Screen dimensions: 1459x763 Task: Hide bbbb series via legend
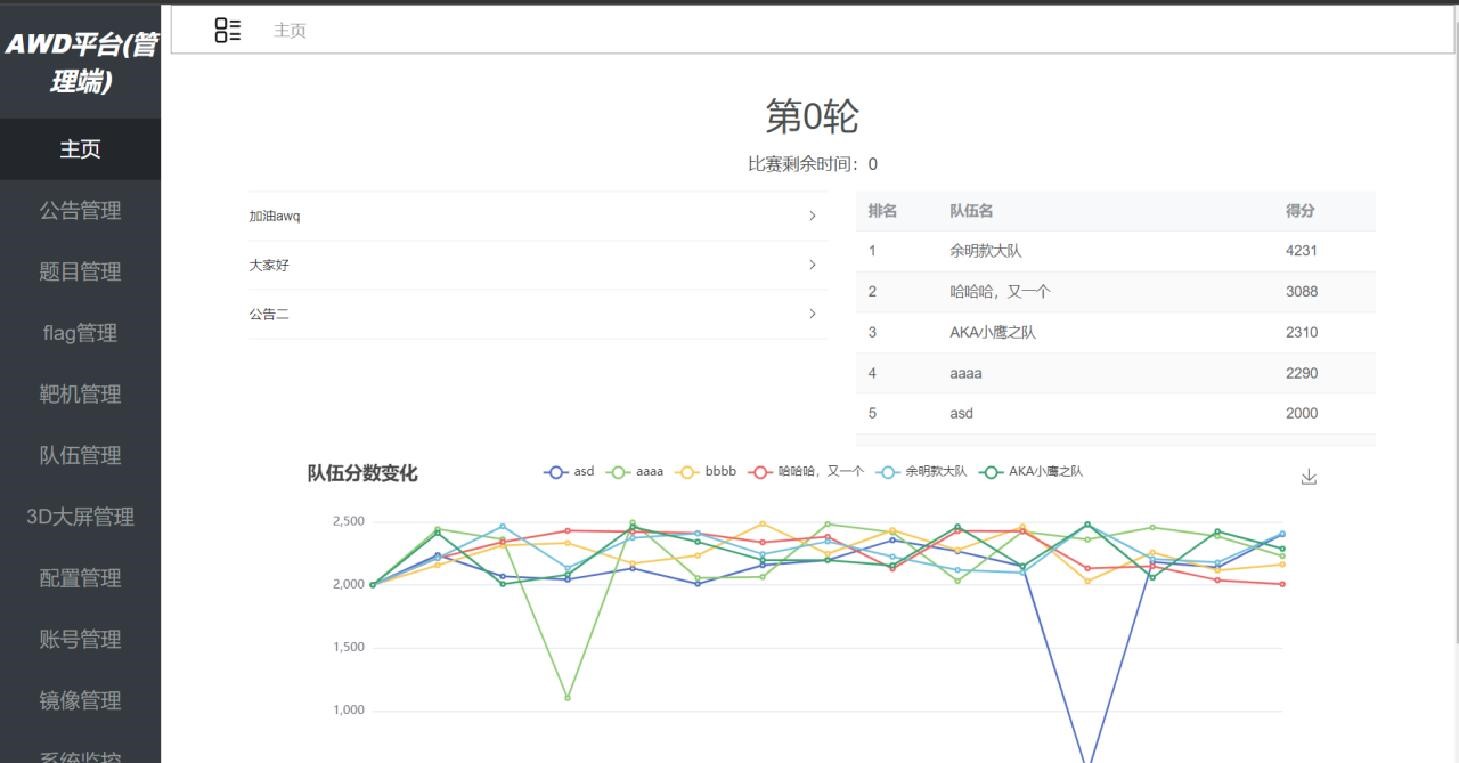(x=706, y=472)
